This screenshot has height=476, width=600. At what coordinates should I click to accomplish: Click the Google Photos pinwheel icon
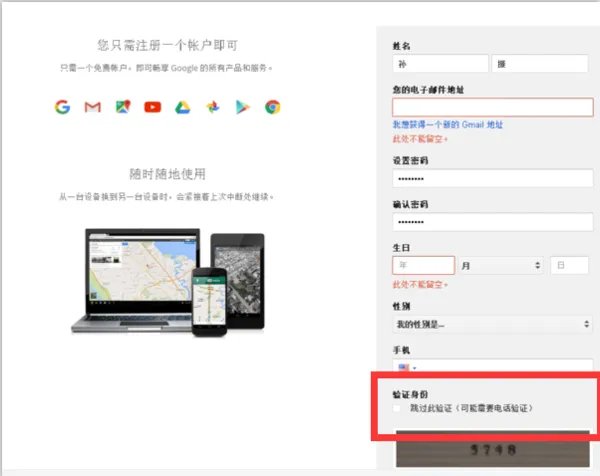point(213,107)
